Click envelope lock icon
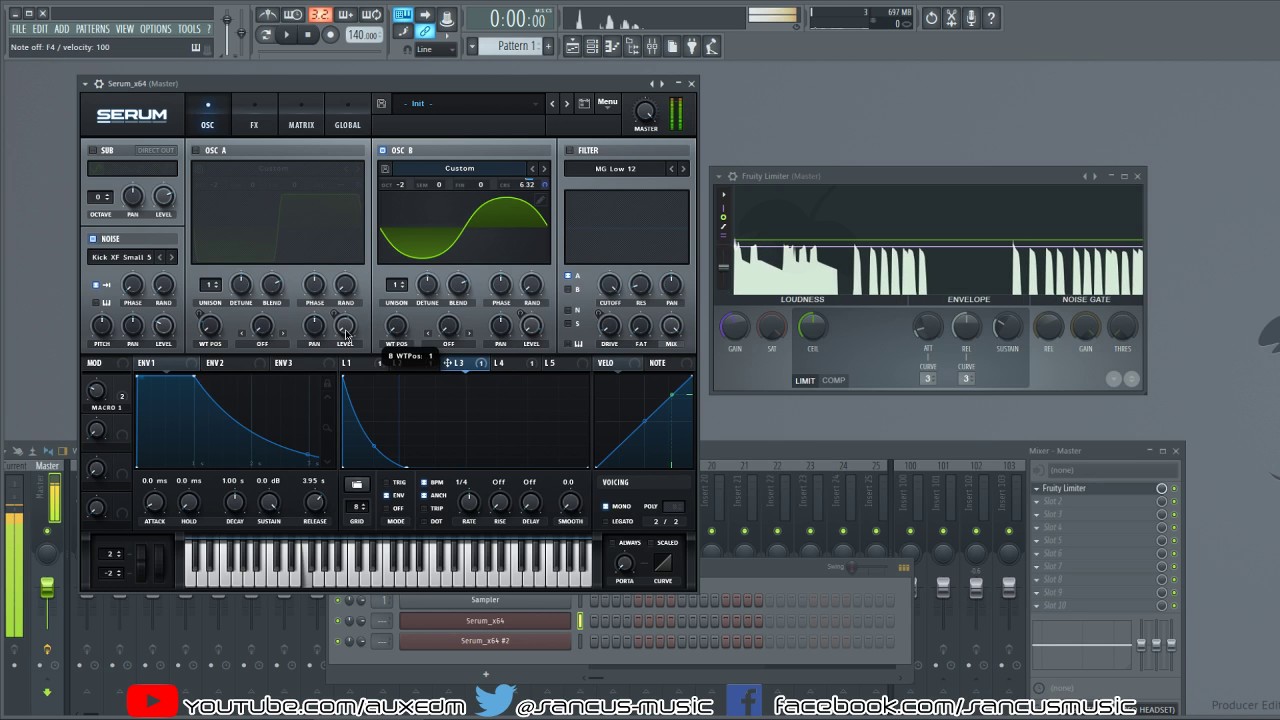Screen dimensions: 1280x720 (327, 383)
